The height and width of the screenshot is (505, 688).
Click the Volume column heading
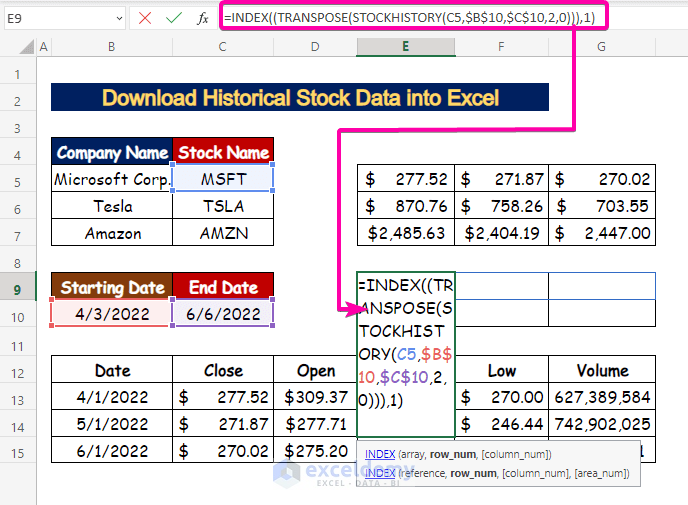point(602,370)
